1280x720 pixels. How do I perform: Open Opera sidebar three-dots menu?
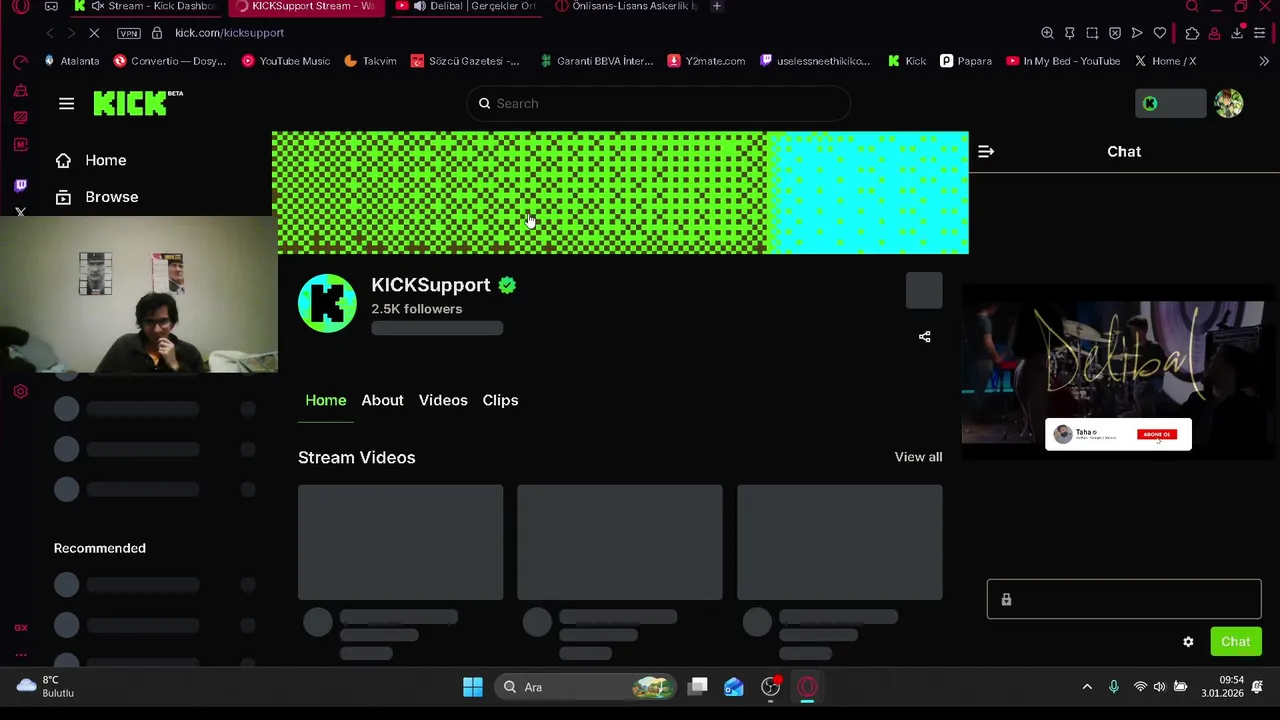(20, 655)
